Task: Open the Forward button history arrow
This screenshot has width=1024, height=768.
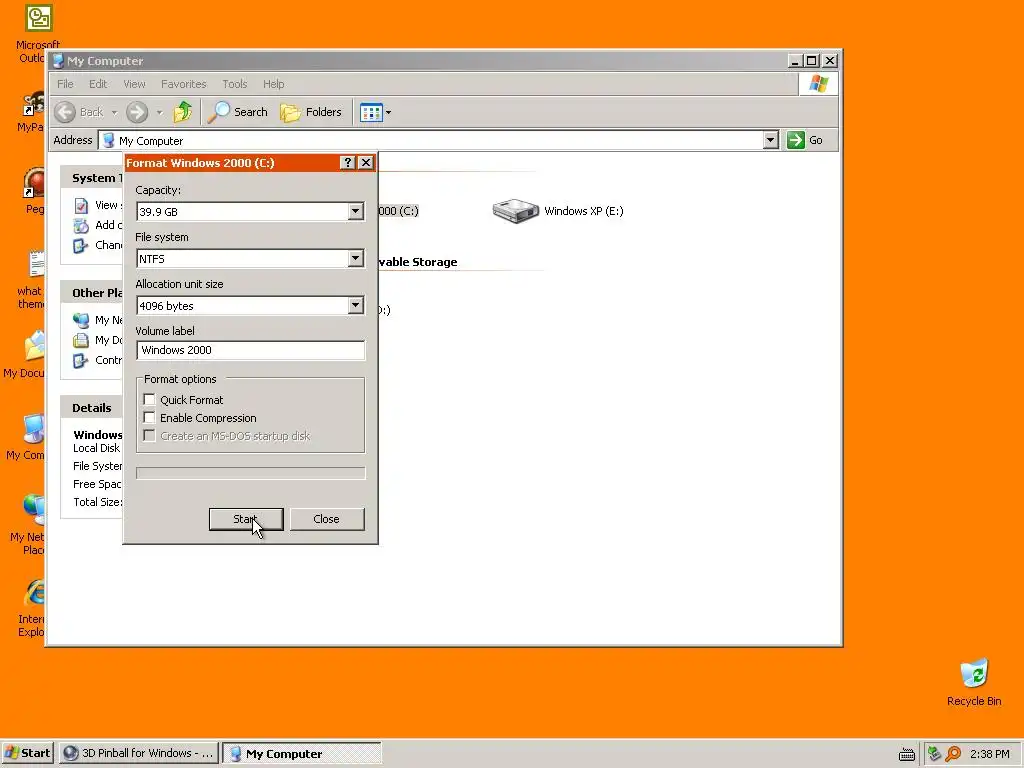Action: tap(159, 112)
